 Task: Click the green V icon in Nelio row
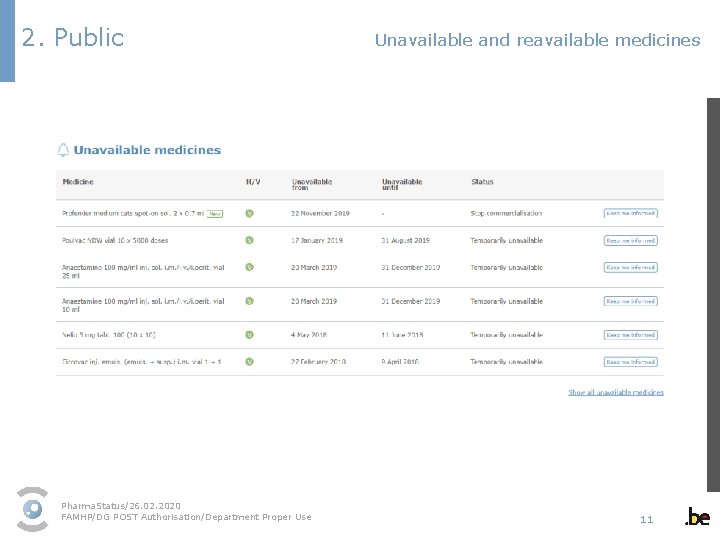click(x=249, y=335)
